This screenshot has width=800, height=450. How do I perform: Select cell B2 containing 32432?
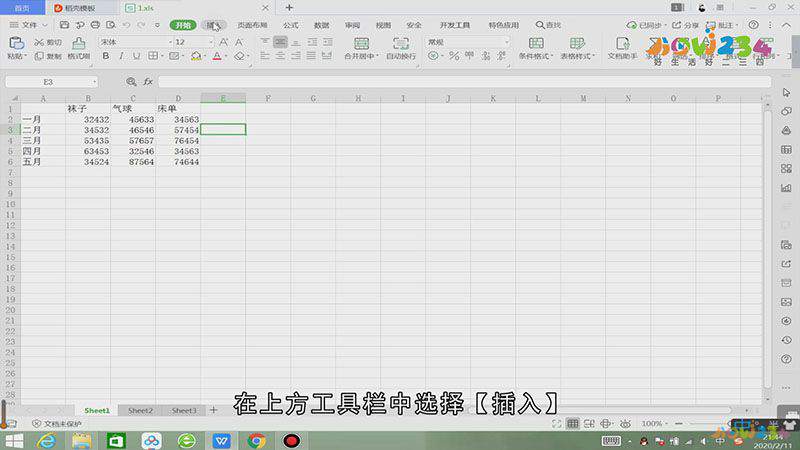[x=88, y=119]
